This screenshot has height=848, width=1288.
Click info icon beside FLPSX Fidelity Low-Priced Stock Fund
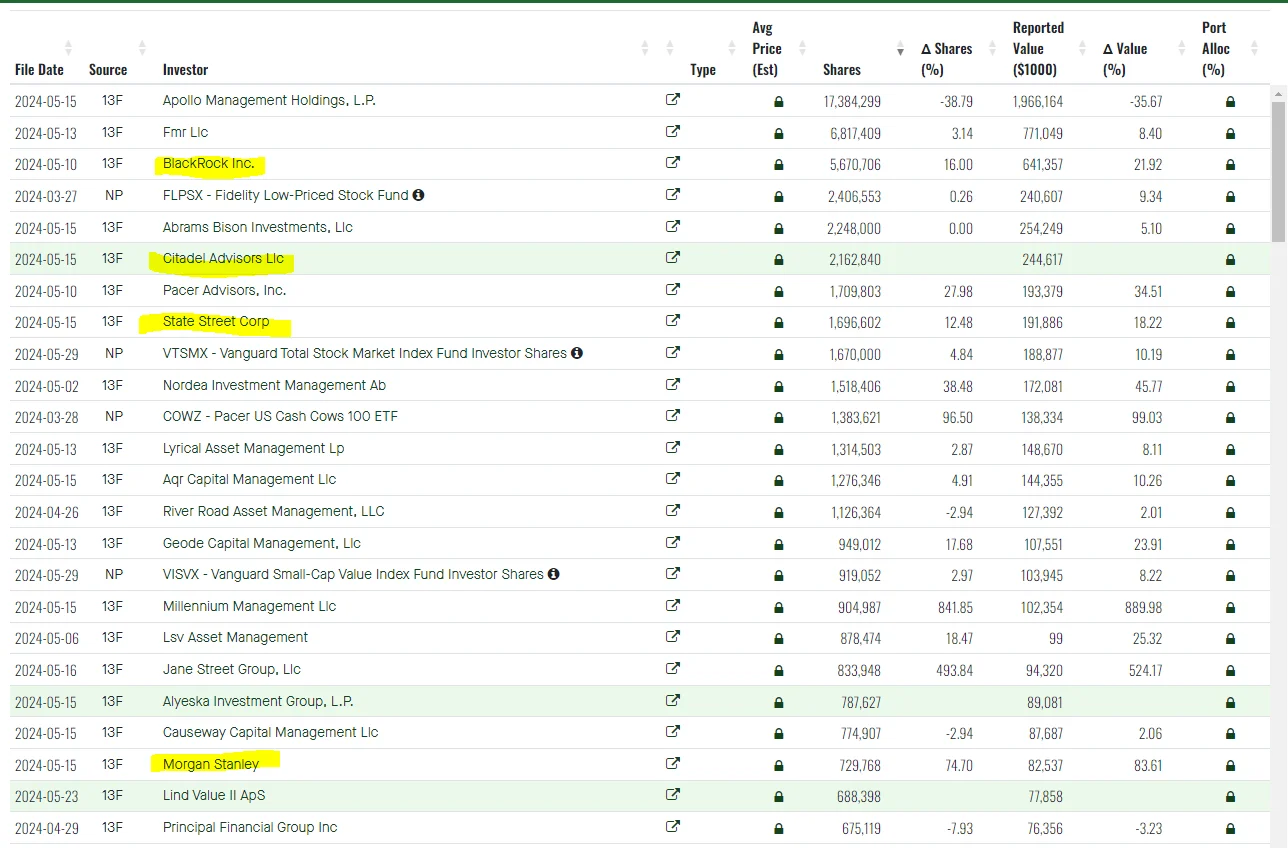tap(418, 195)
